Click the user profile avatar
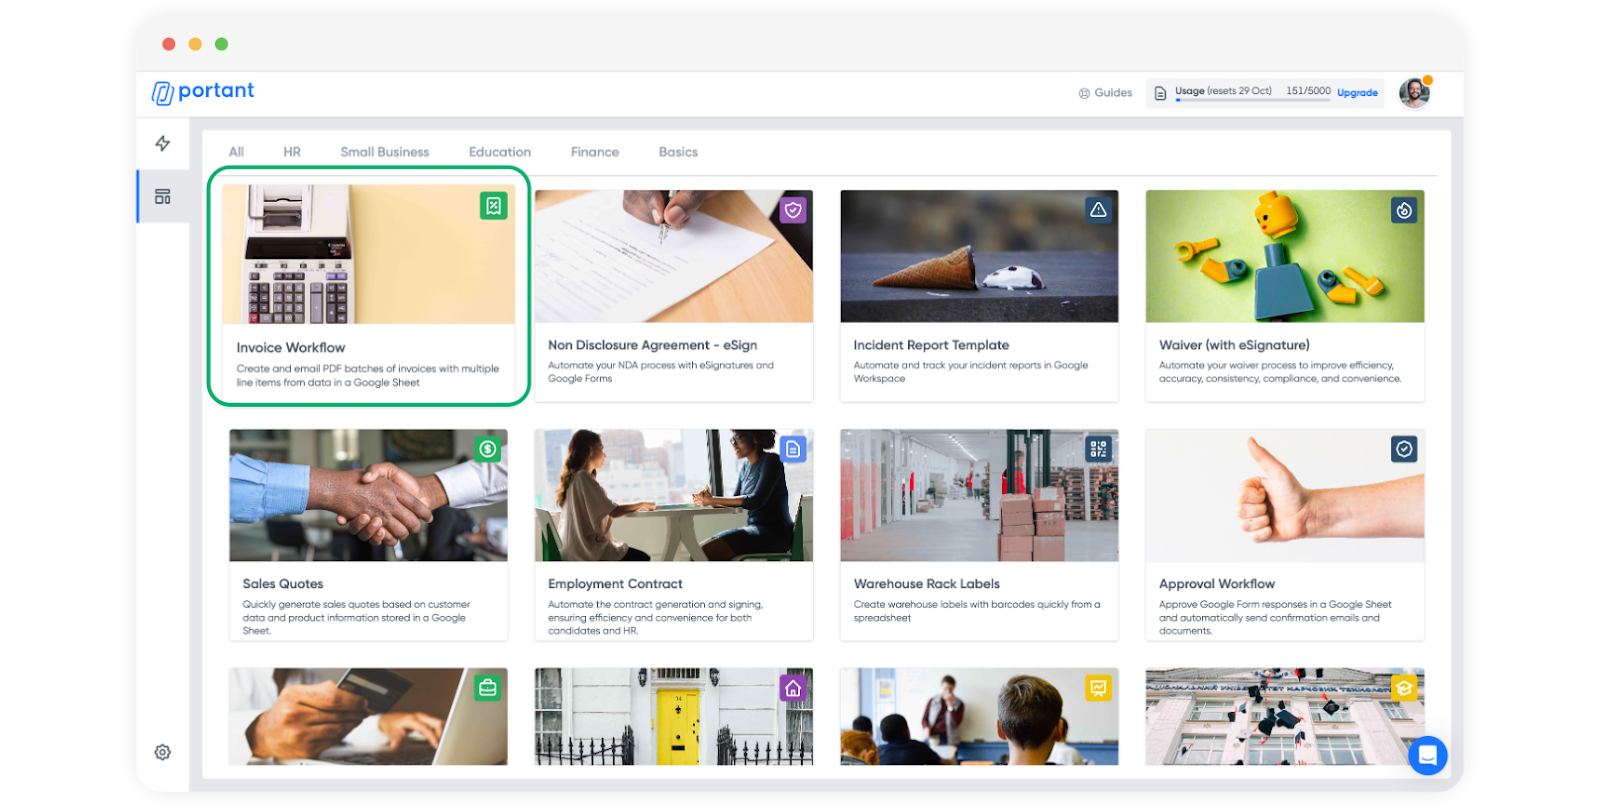Screen dimensions: 1600x810 click(x=1414, y=93)
